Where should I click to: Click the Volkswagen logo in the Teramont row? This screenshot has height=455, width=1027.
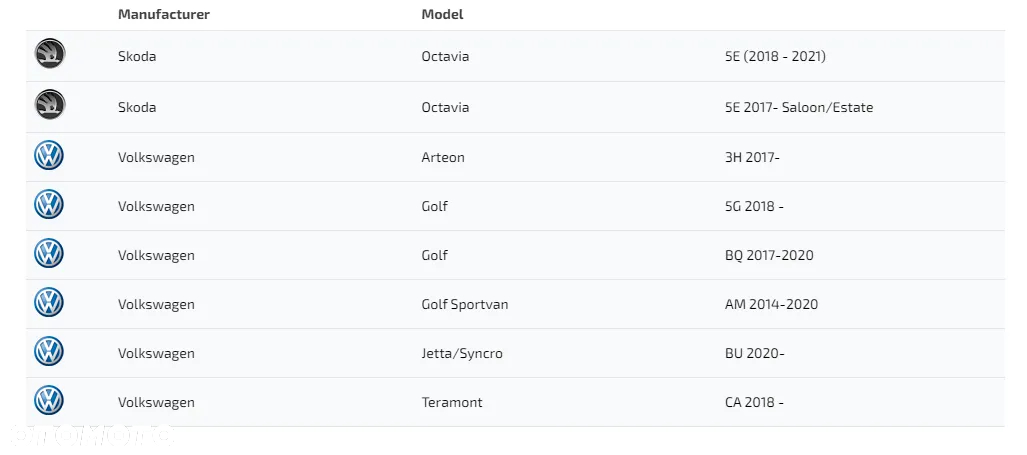pos(49,401)
